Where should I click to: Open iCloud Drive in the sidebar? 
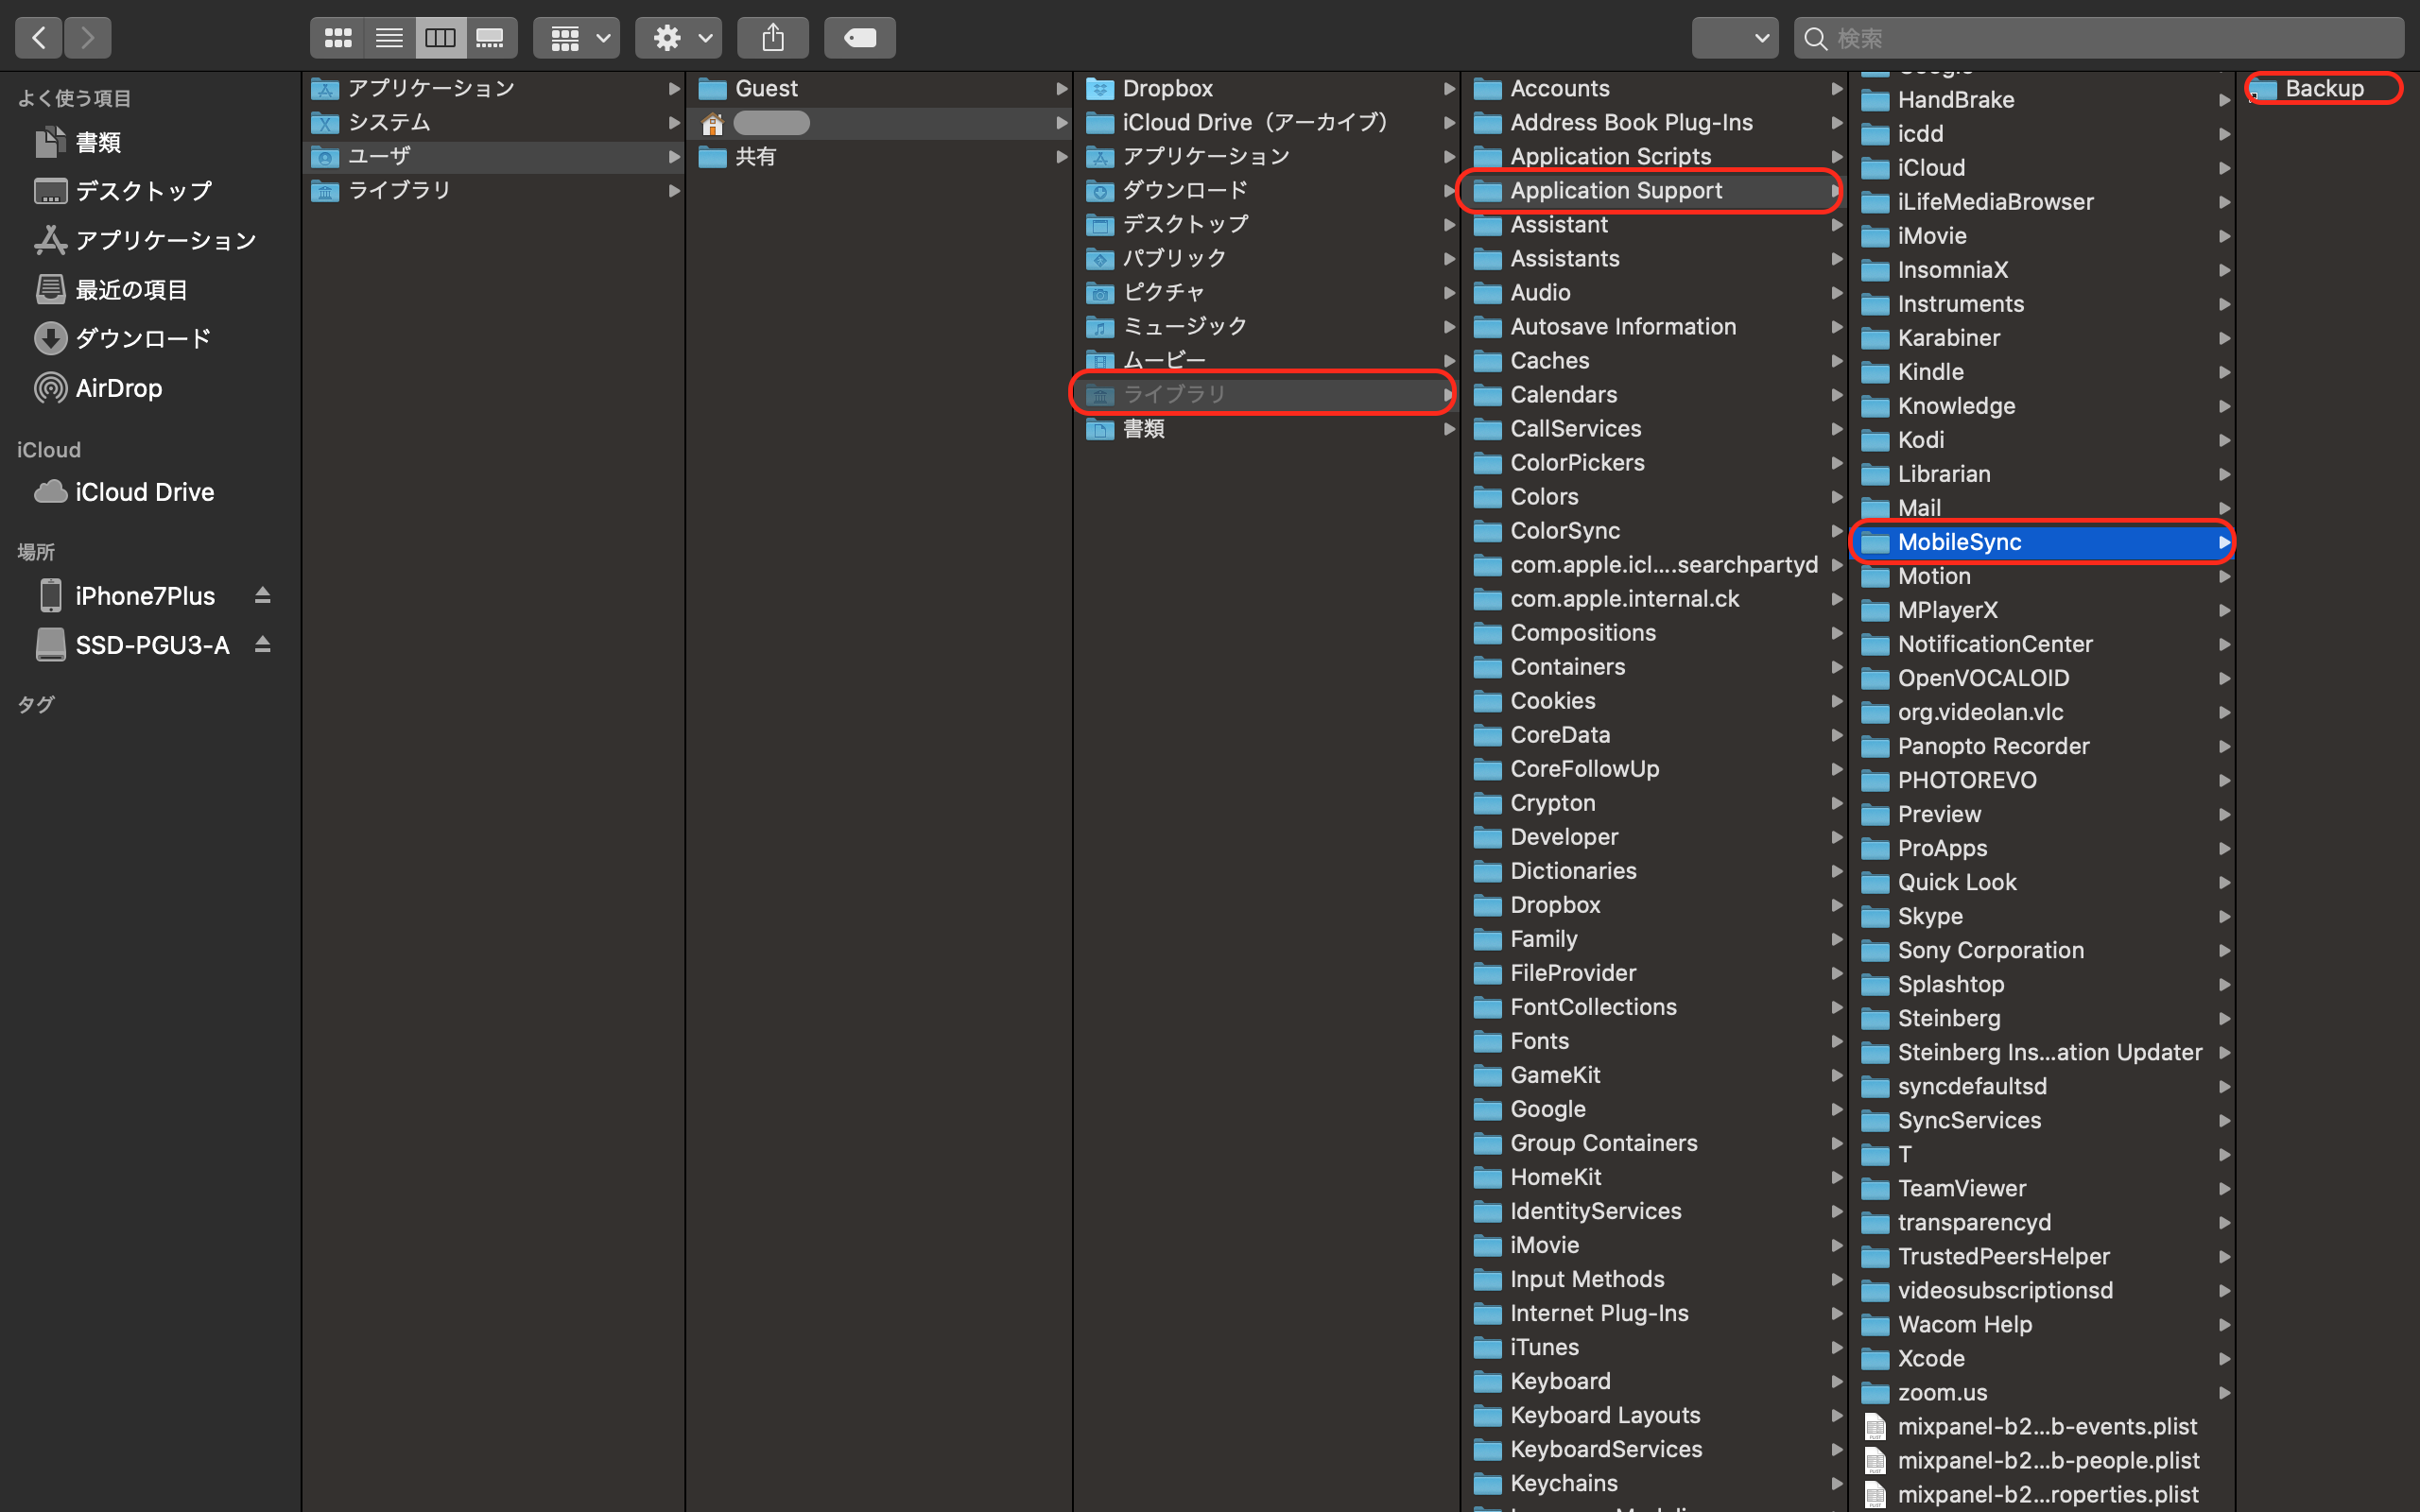pyautogui.click(x=144, y=492)
